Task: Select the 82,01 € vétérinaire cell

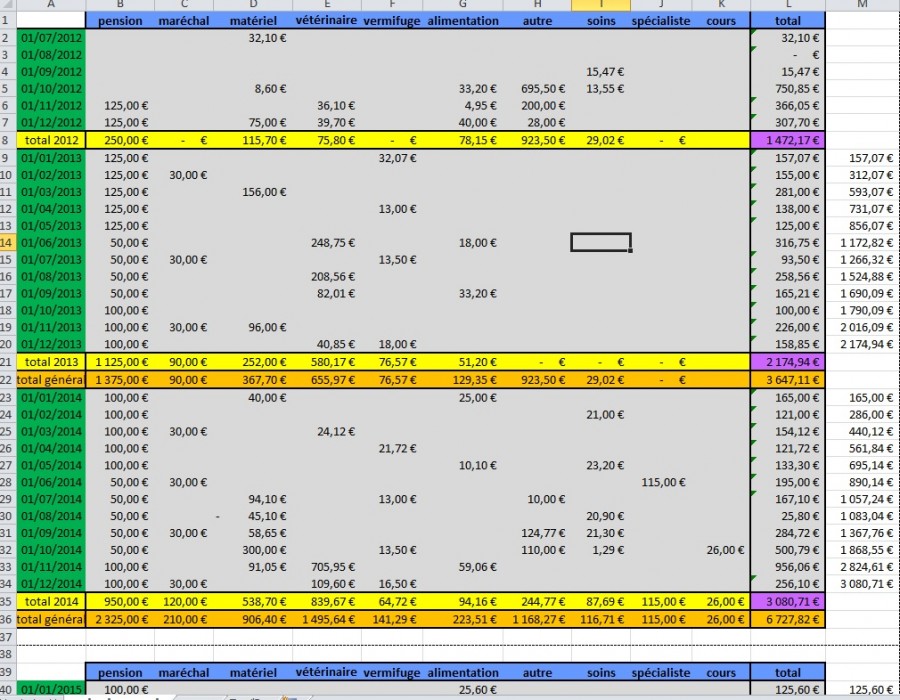Action: click(327, 294)
